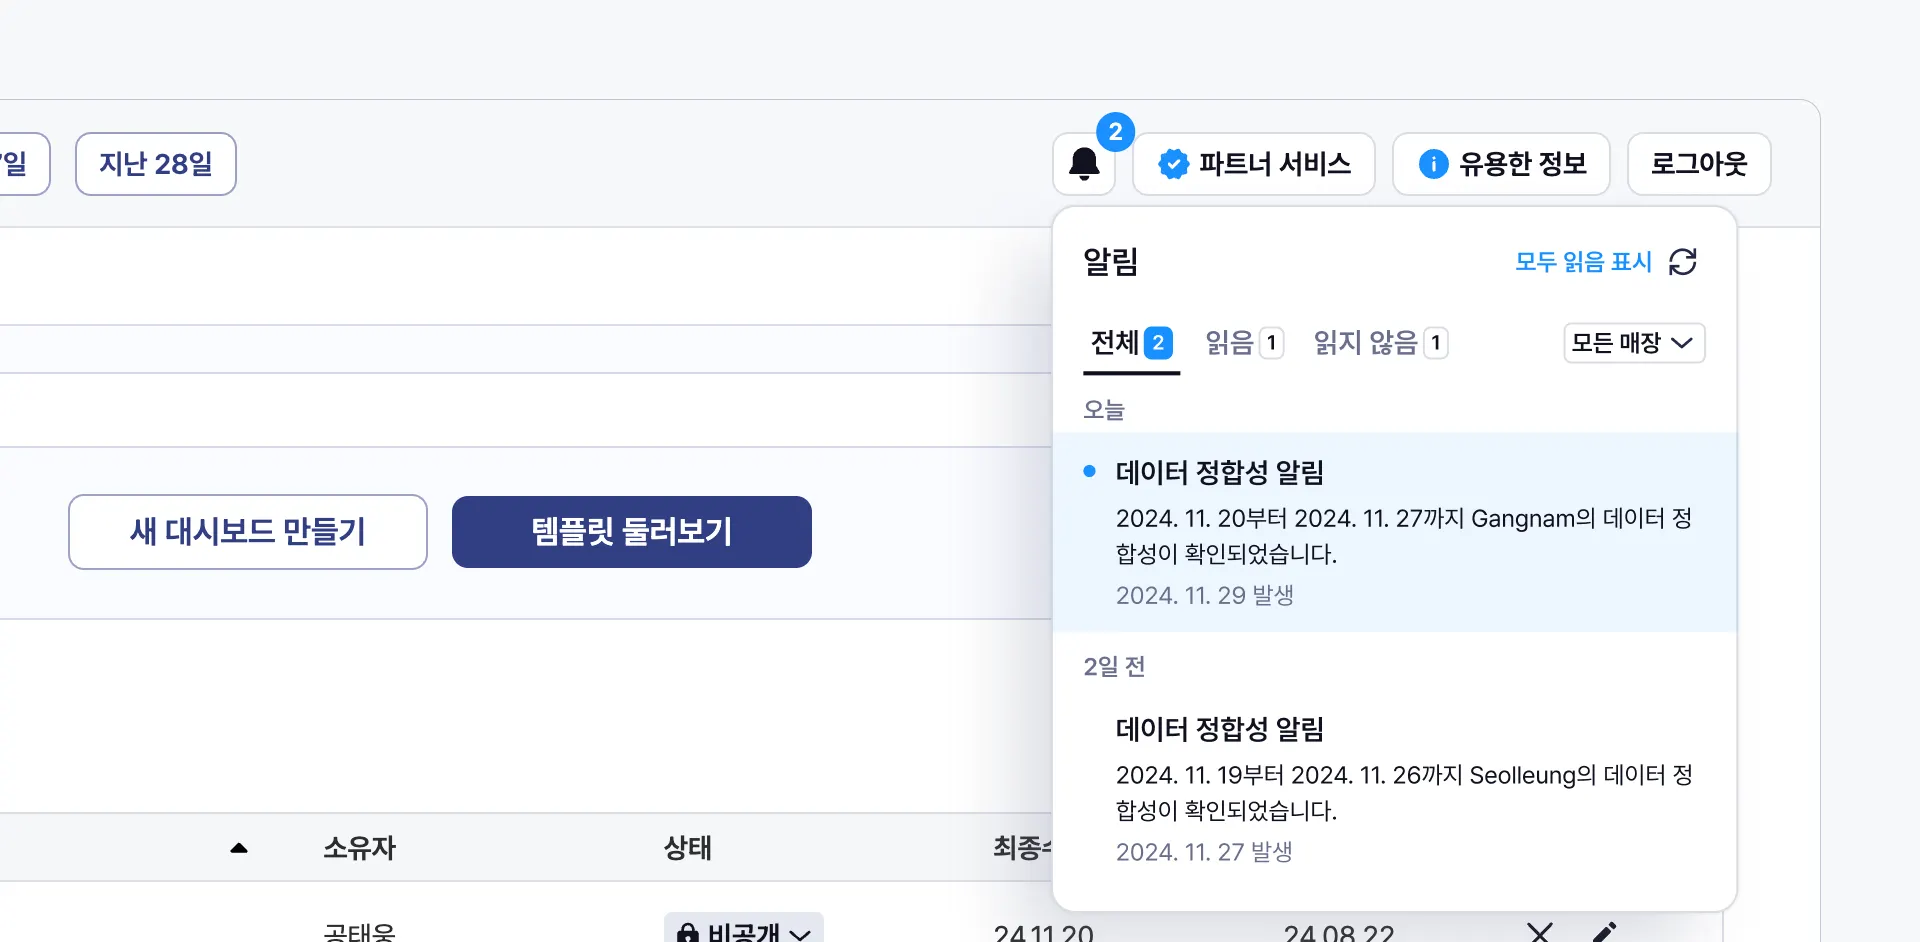The image size is (1920, 942).
Task: Switch to the 읽지 않음 tab
Action: pyautogui.click(x=1380, y=343)
